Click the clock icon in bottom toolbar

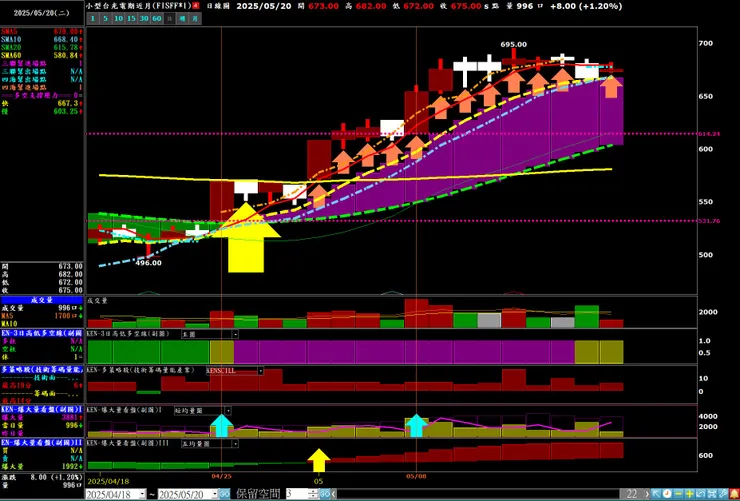[x=667, y=494]
